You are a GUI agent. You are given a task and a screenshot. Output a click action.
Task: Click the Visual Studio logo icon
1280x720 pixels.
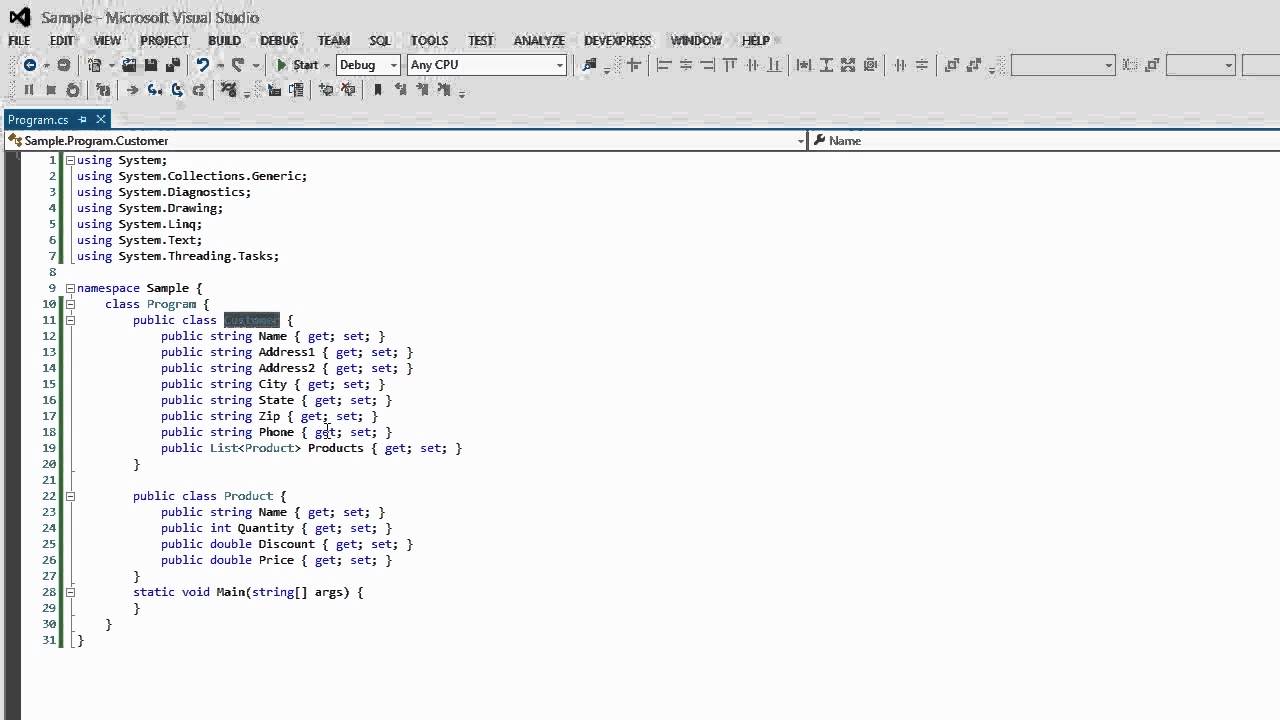pyautogui.click(x=19, y=16)
